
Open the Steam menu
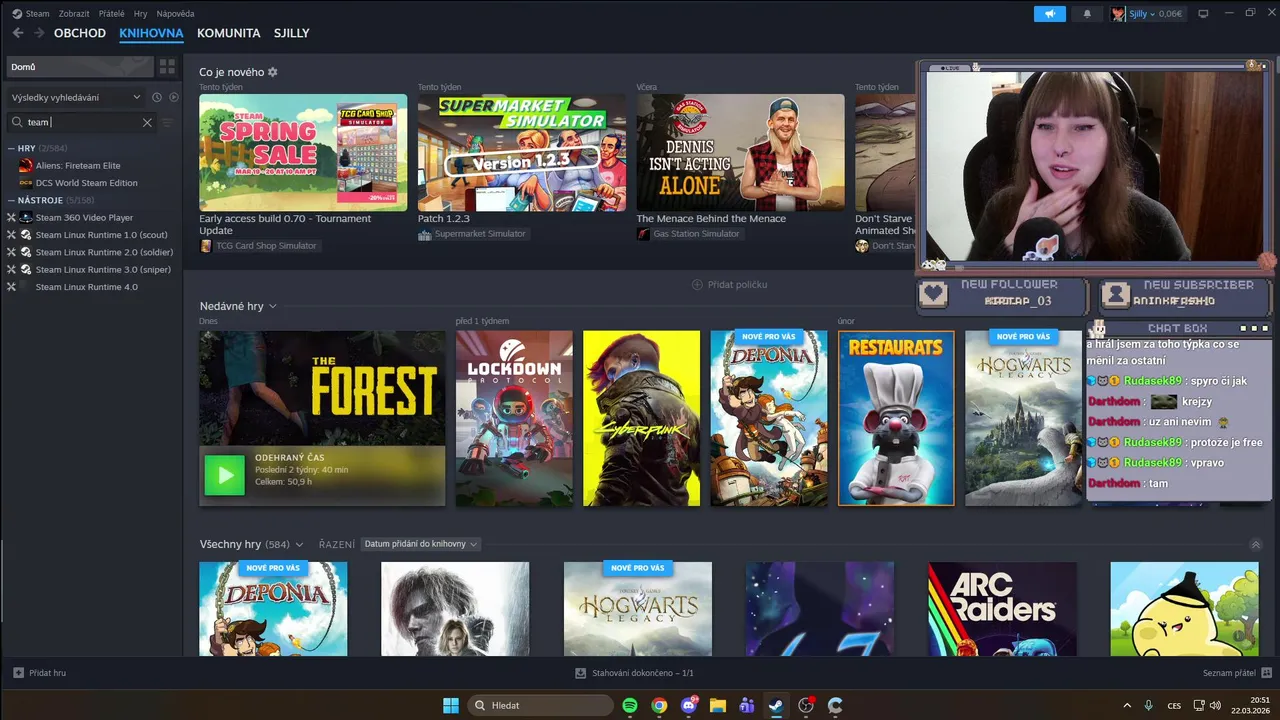[31, 14]
